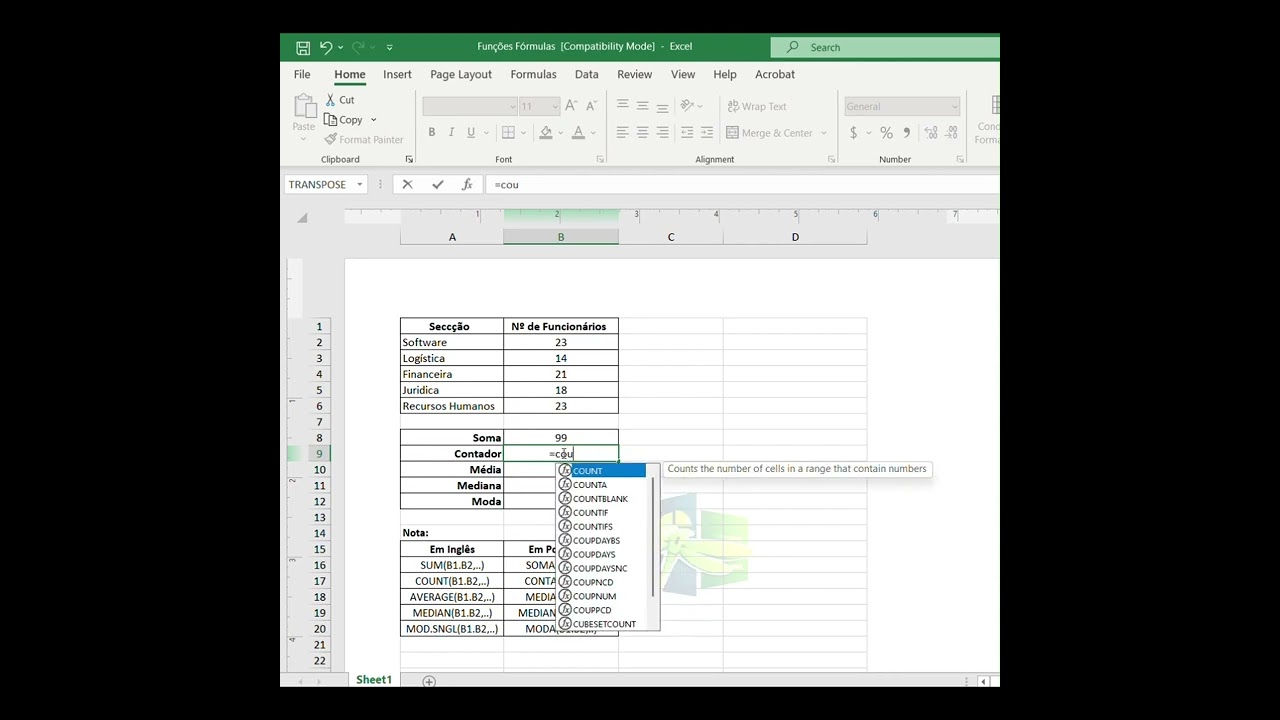Screen dimensions: 1280x720
Task: Click the Decrease Decimal icon
Action: (951, 133)
